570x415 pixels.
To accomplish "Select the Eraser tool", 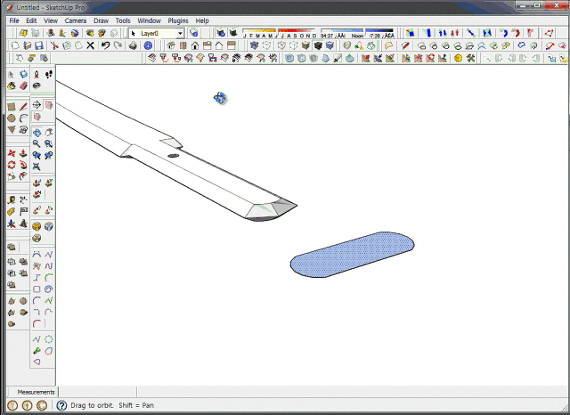I will click(24, 86).
